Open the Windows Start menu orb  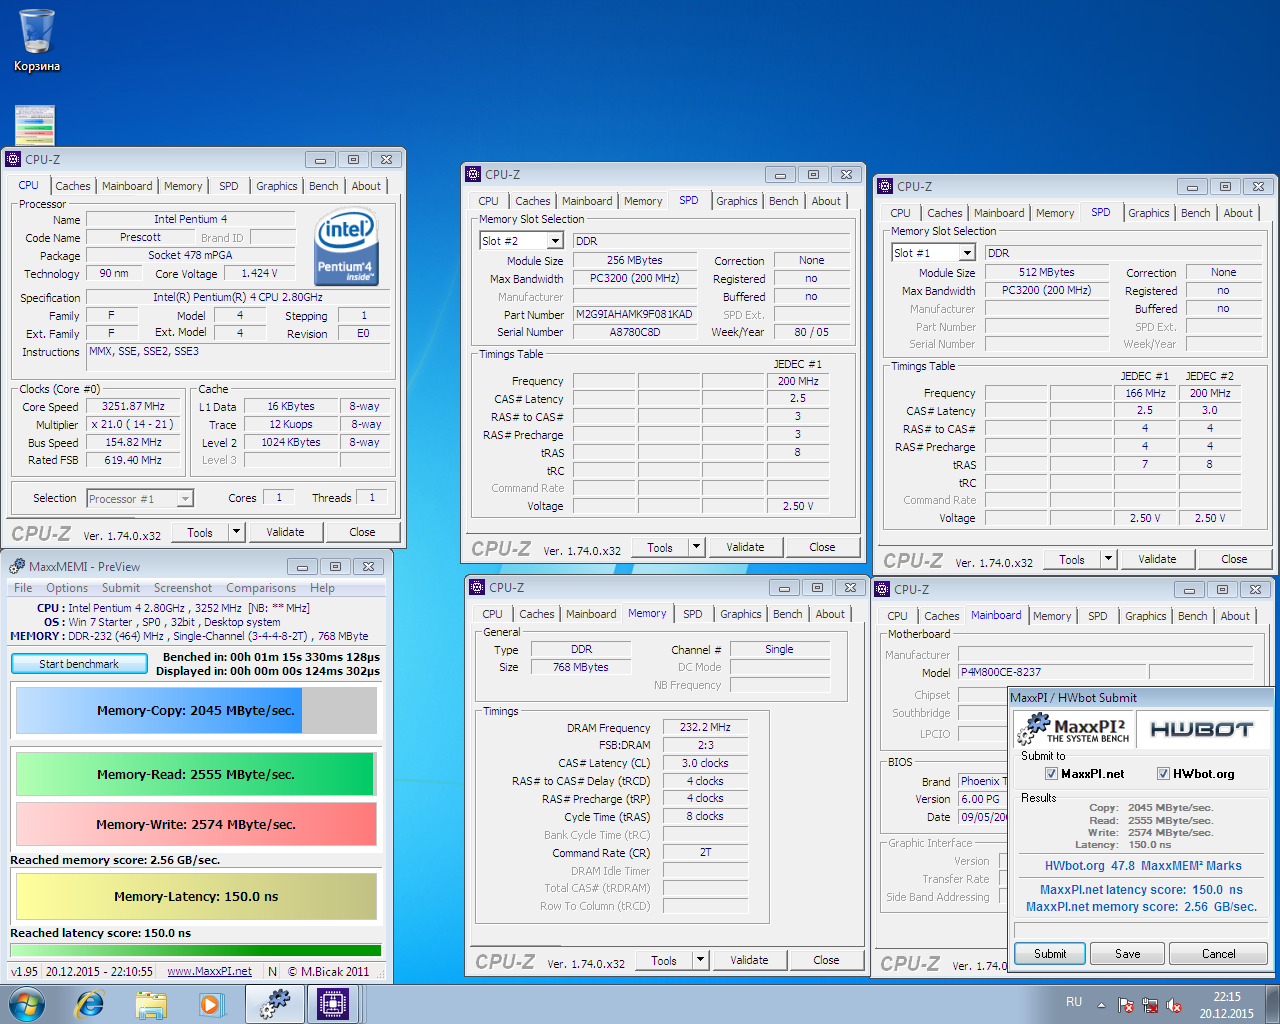pyautogui.click(x=27, y=1004)
